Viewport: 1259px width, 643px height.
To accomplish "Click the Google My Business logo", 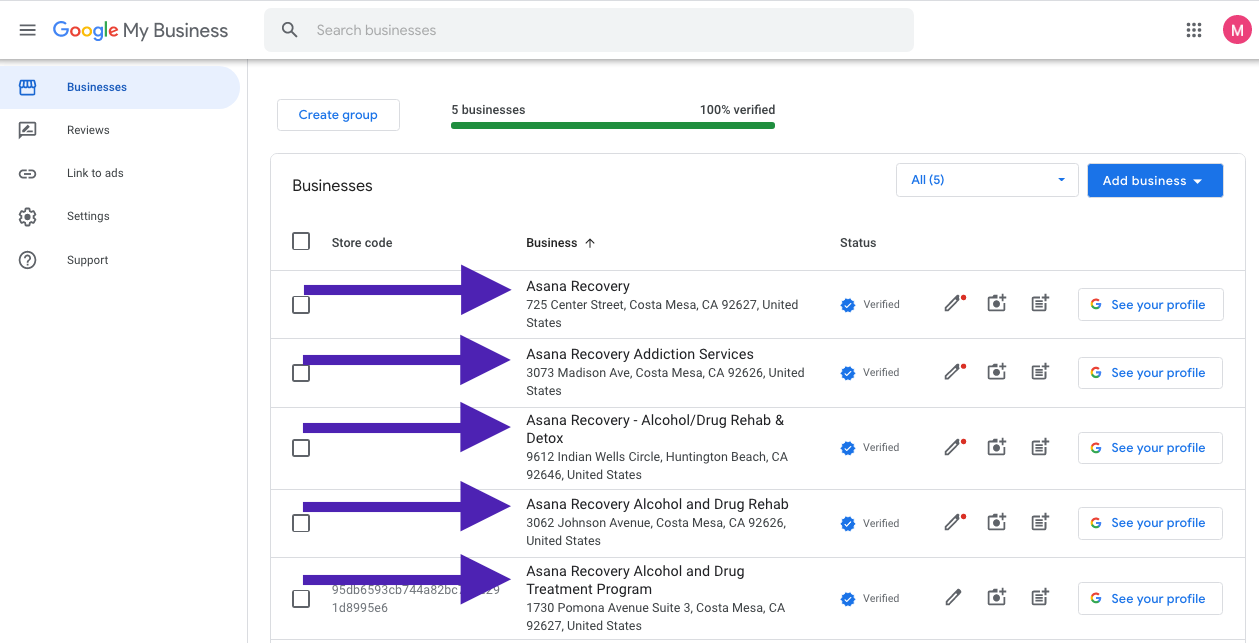I will click(x=140, y=30).
